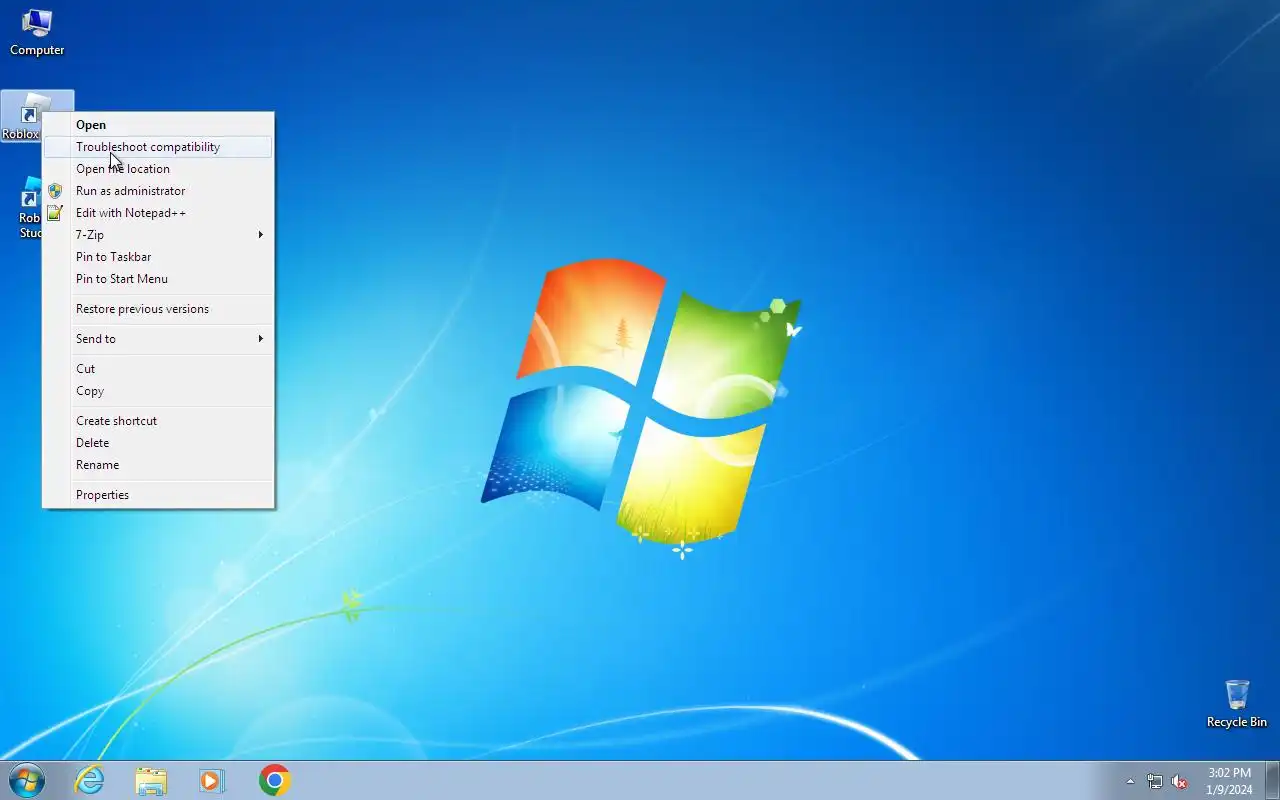This screenshot has width=1280, height=800.
Task: Choose Restore previous versions
Action: 158,309
